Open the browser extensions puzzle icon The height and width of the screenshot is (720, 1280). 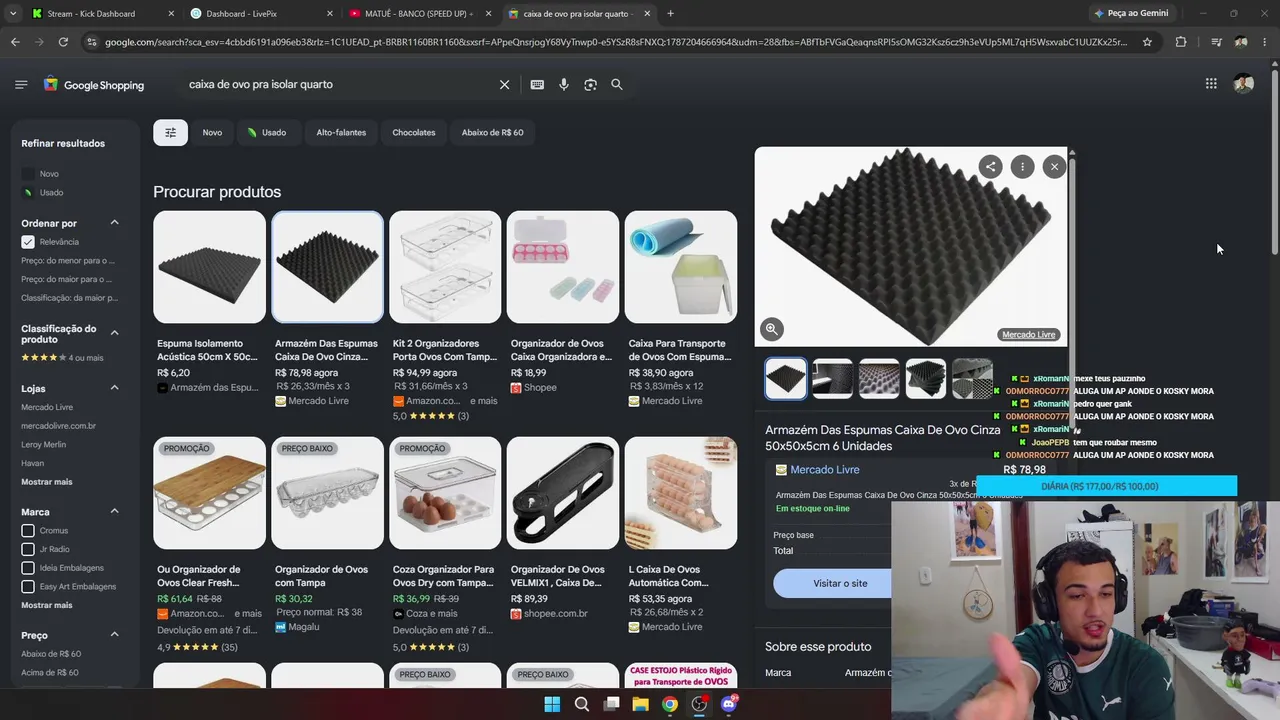click(1181, 42)
